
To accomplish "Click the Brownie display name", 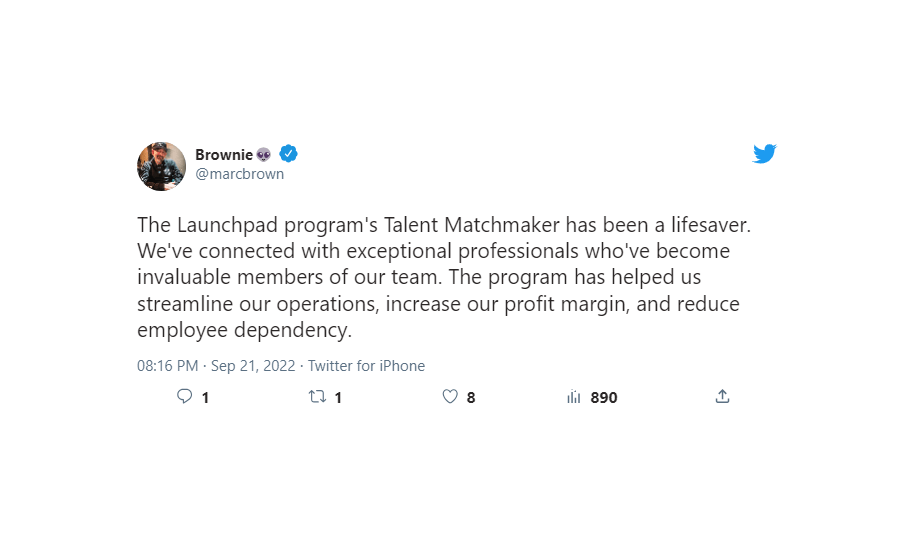I will [x=224, y=154].
